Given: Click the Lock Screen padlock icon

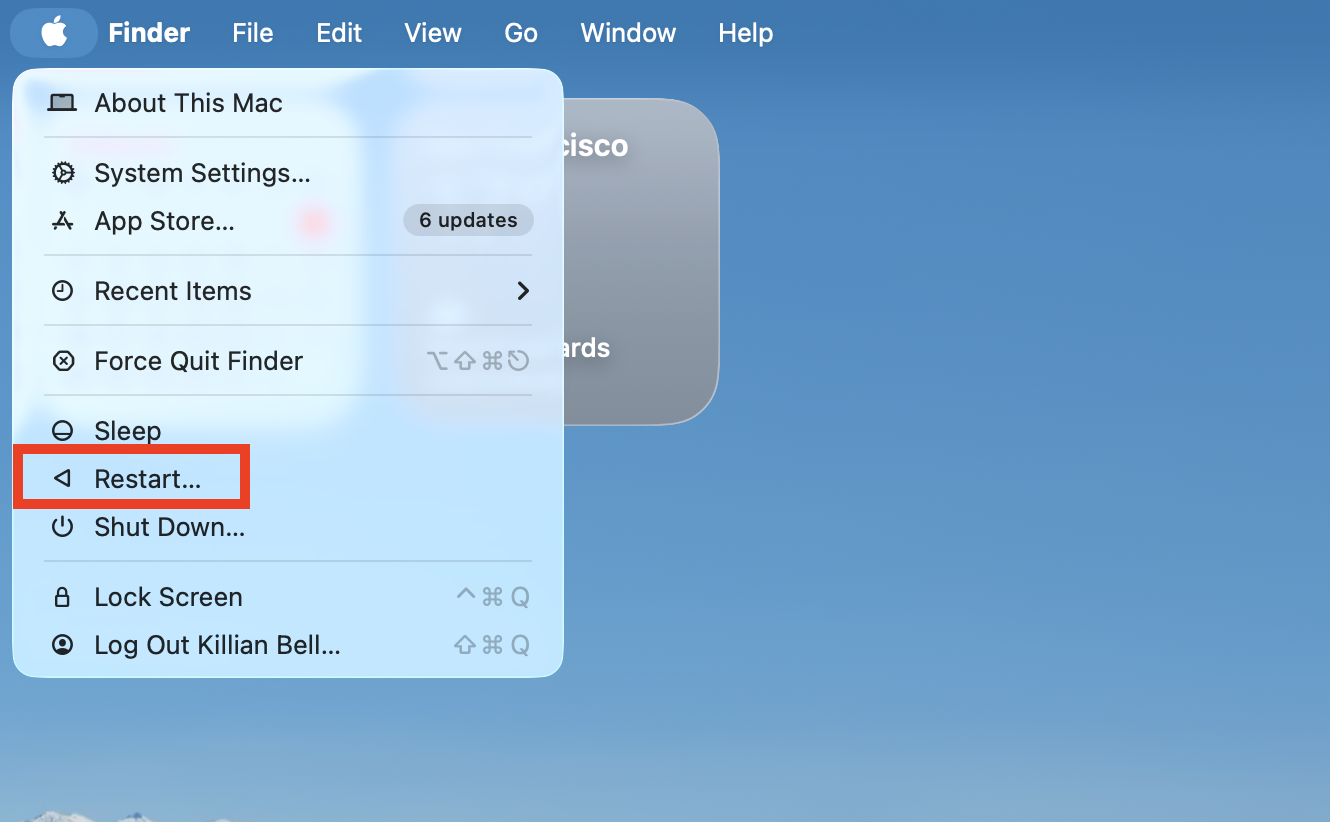Looking at the screenshot, I should coord(62,596).
